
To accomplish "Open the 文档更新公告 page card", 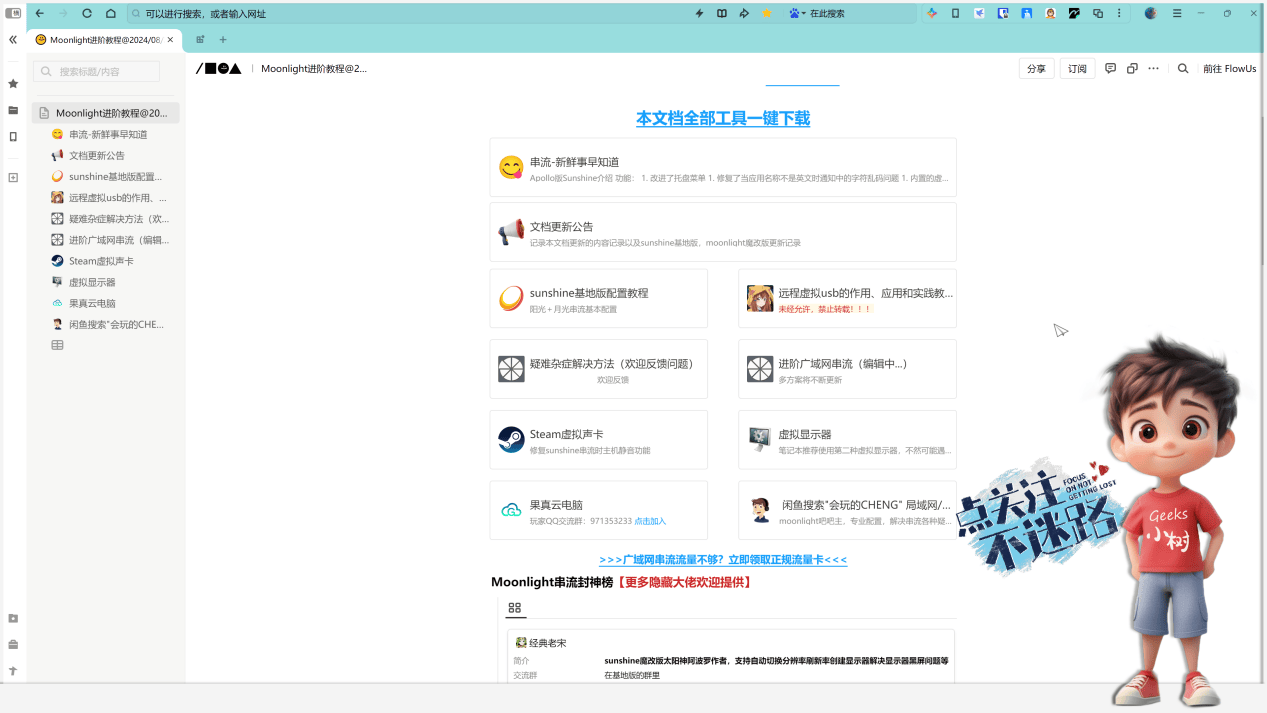I will pos(723,233).
